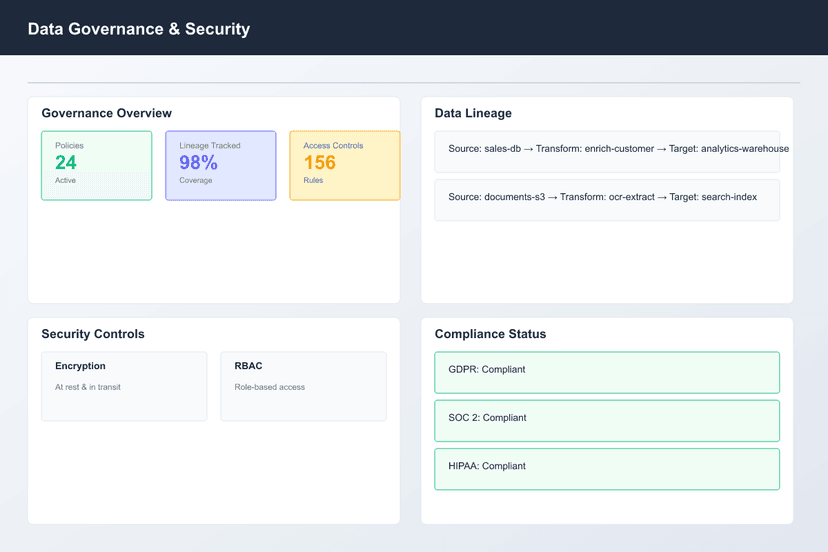Select the SOC 2: Compliant status row
Screen dimensions: 828x552
point(607,420)
